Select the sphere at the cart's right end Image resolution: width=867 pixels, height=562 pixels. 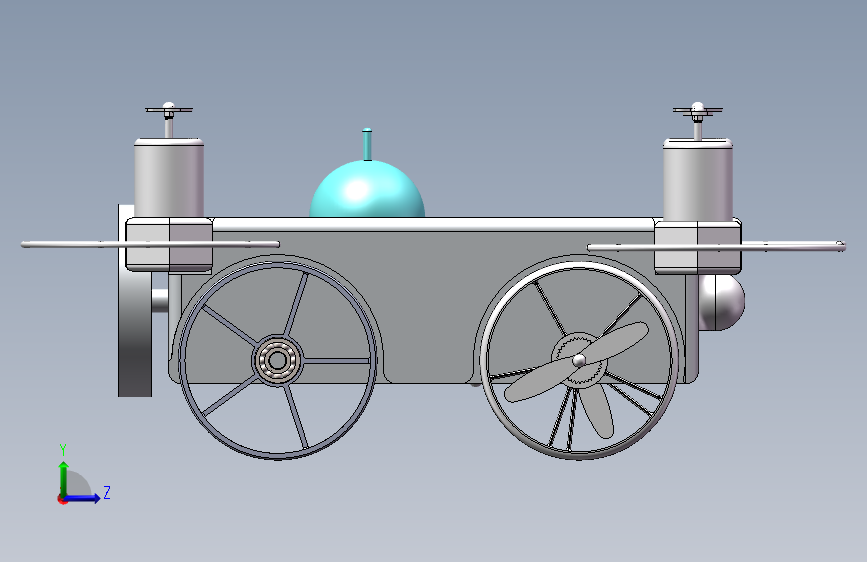coord(722,302)
